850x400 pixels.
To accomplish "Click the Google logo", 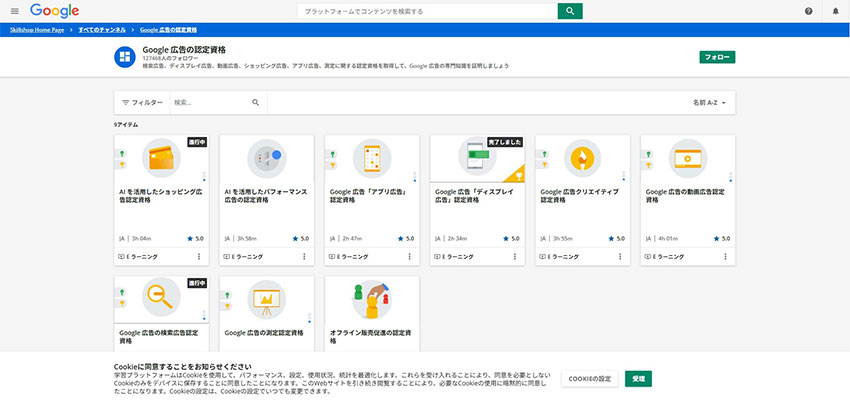I will point(54,11).
